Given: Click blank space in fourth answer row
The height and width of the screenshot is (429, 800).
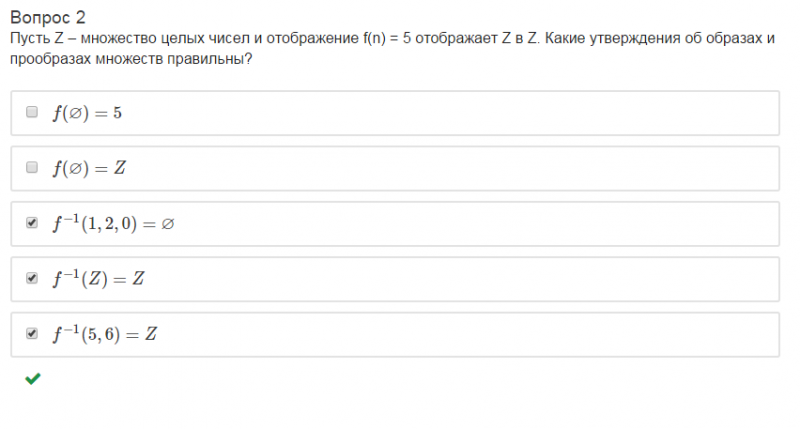Looking at the screenshot, I should tap(450, 279).
